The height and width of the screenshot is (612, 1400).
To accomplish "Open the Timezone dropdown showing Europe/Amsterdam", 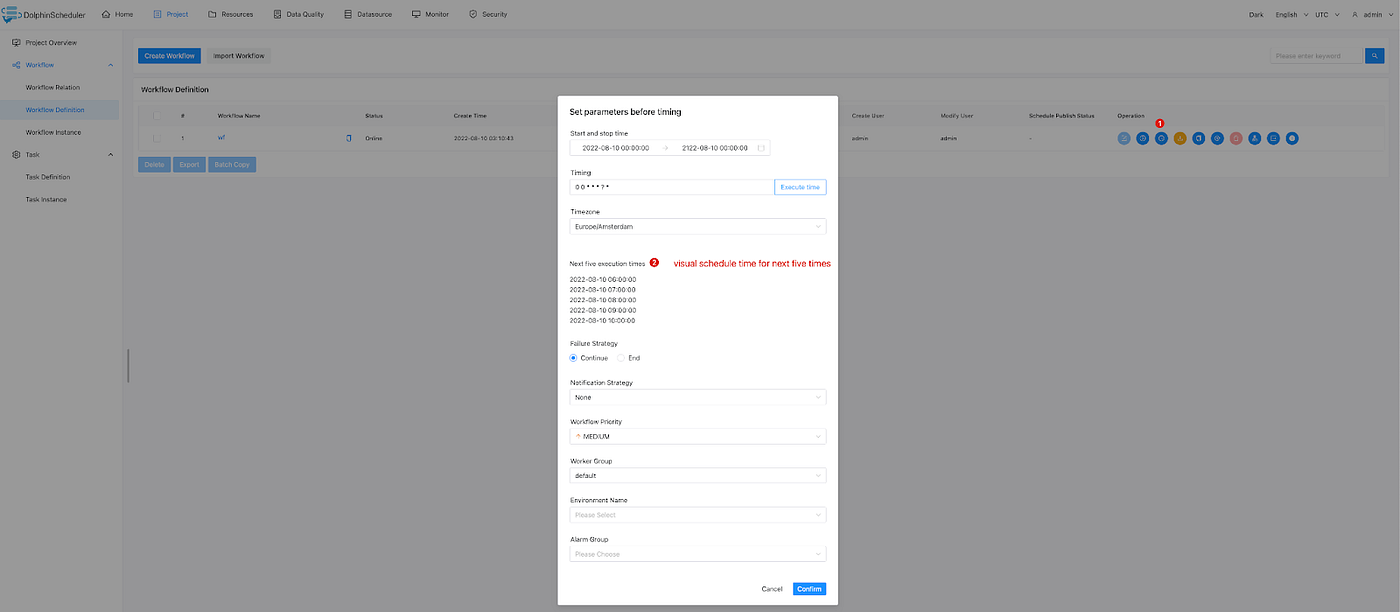I will (x=697, y=226).
